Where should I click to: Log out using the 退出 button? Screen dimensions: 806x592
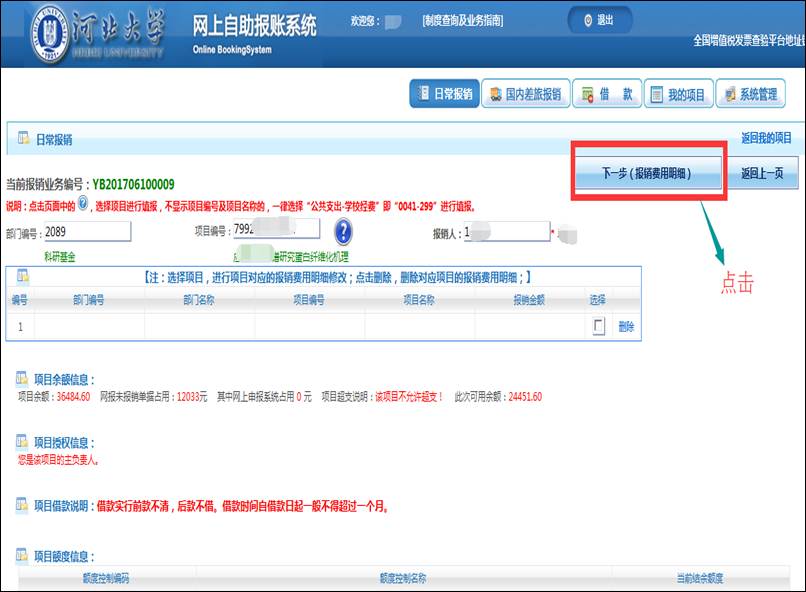click(x=599, y=20)
